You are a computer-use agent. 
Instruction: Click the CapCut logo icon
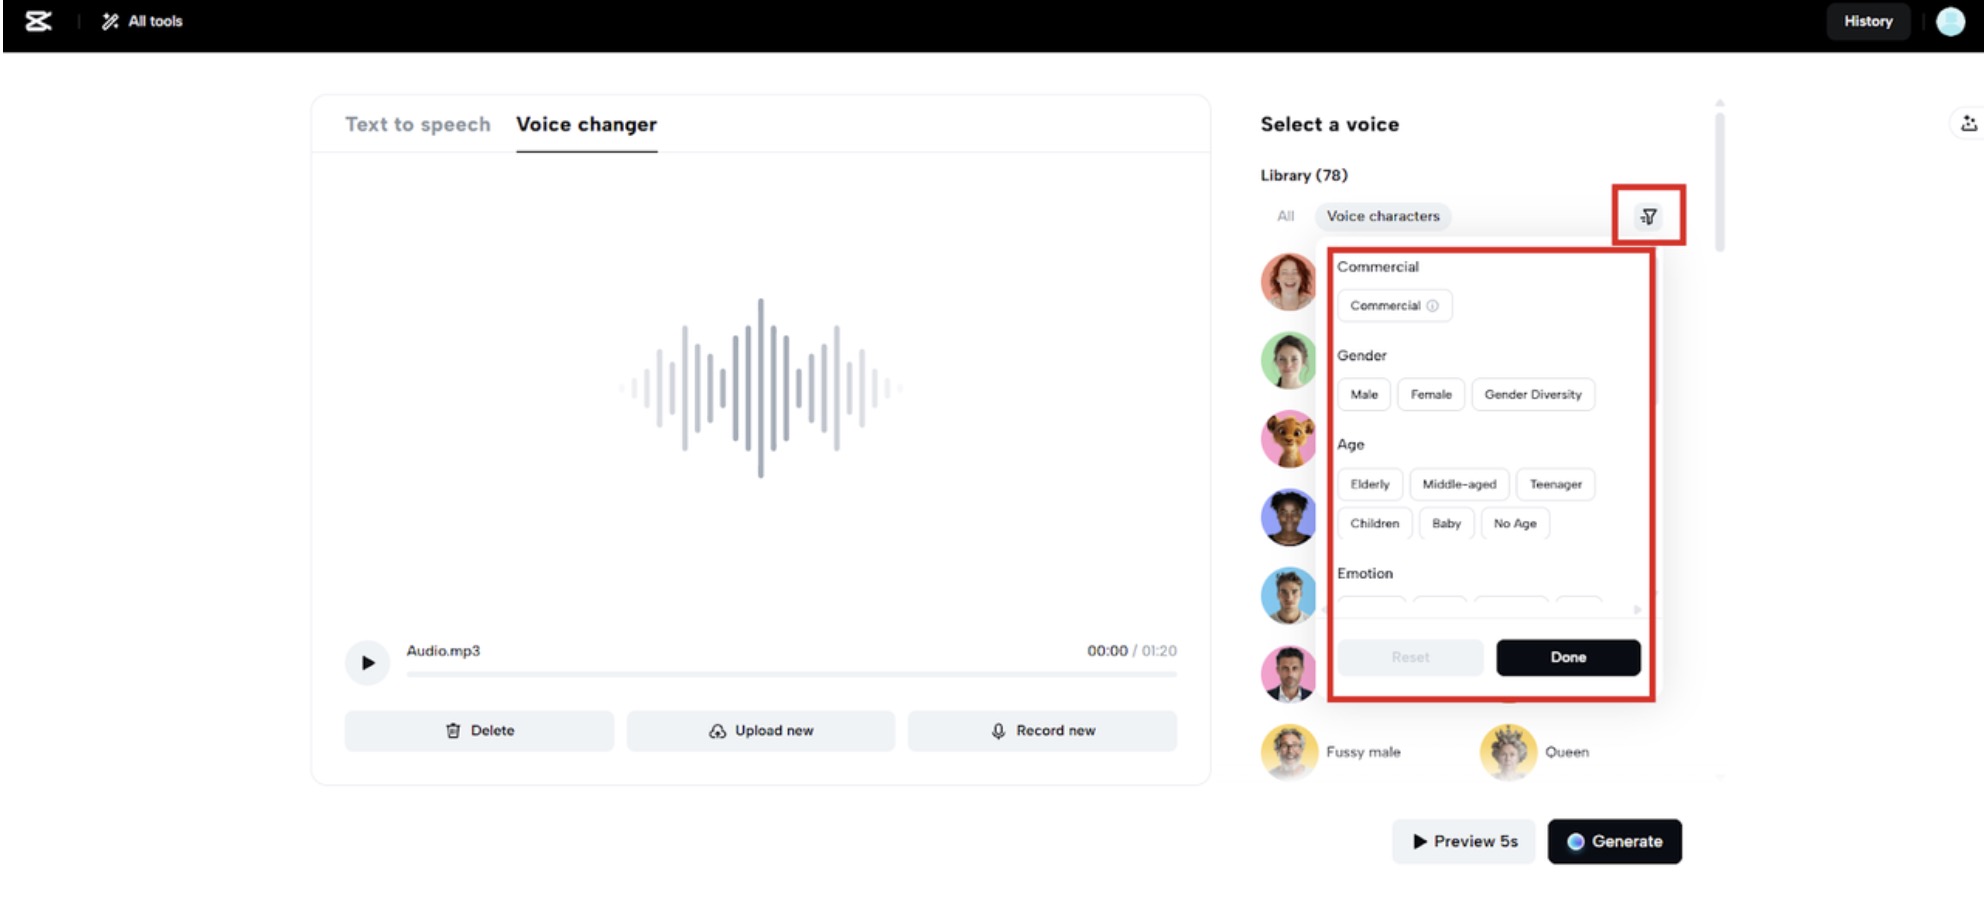[38, 21]
